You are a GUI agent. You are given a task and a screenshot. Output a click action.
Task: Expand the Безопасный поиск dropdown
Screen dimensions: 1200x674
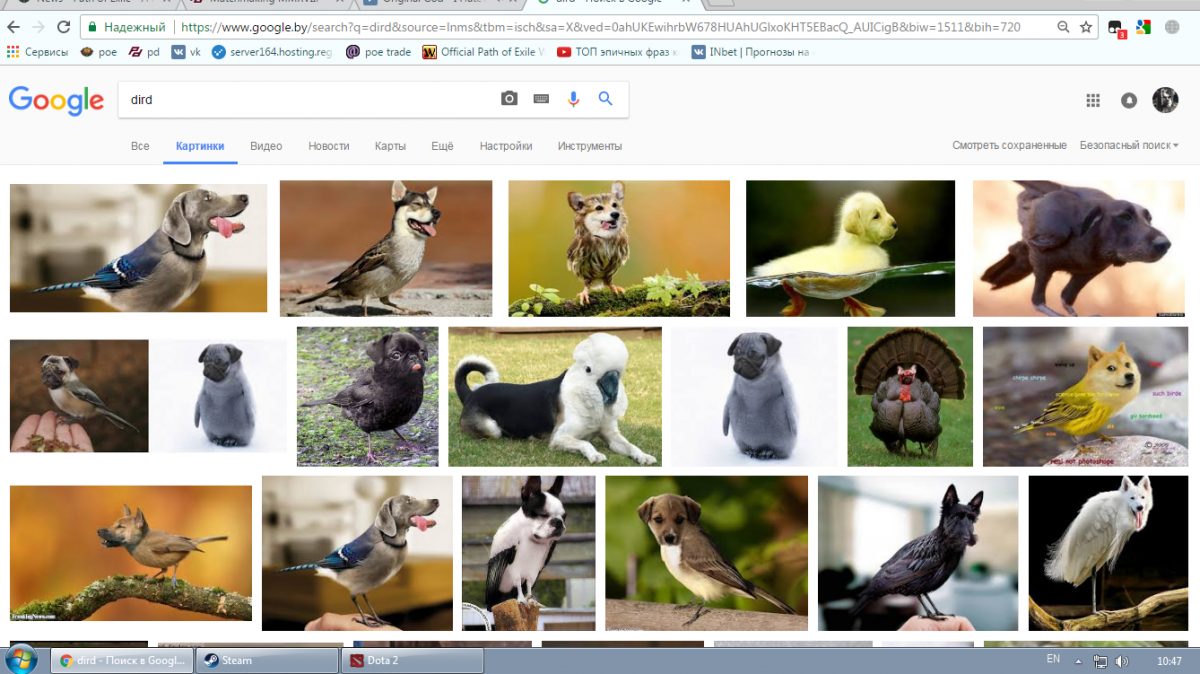pyautogui.click(x=1128, y=146)
